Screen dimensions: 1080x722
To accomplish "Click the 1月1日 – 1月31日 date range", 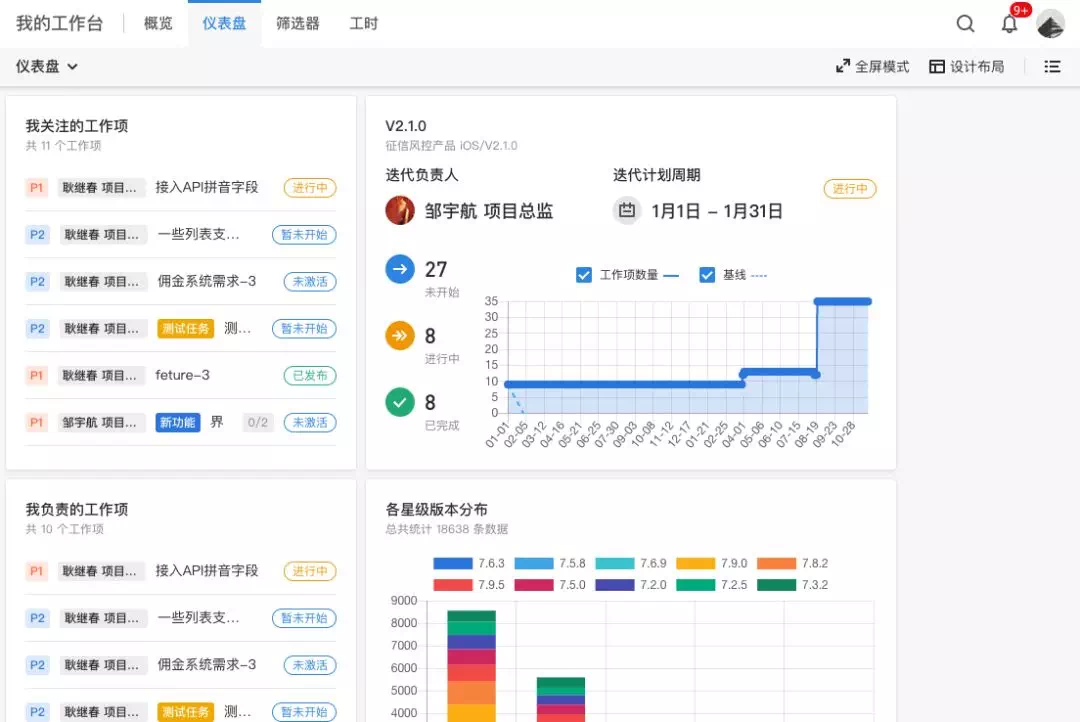I will click(x=717, y=211).
